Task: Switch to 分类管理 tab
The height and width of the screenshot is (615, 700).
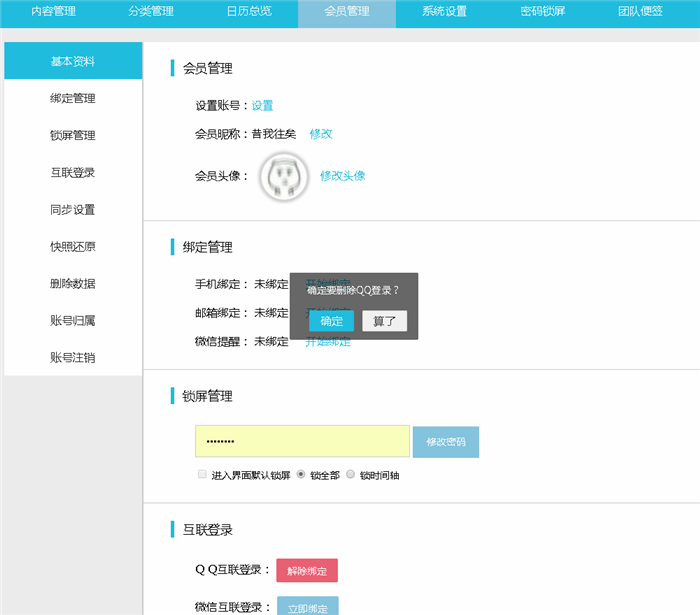Action: [x=151, y=12]
